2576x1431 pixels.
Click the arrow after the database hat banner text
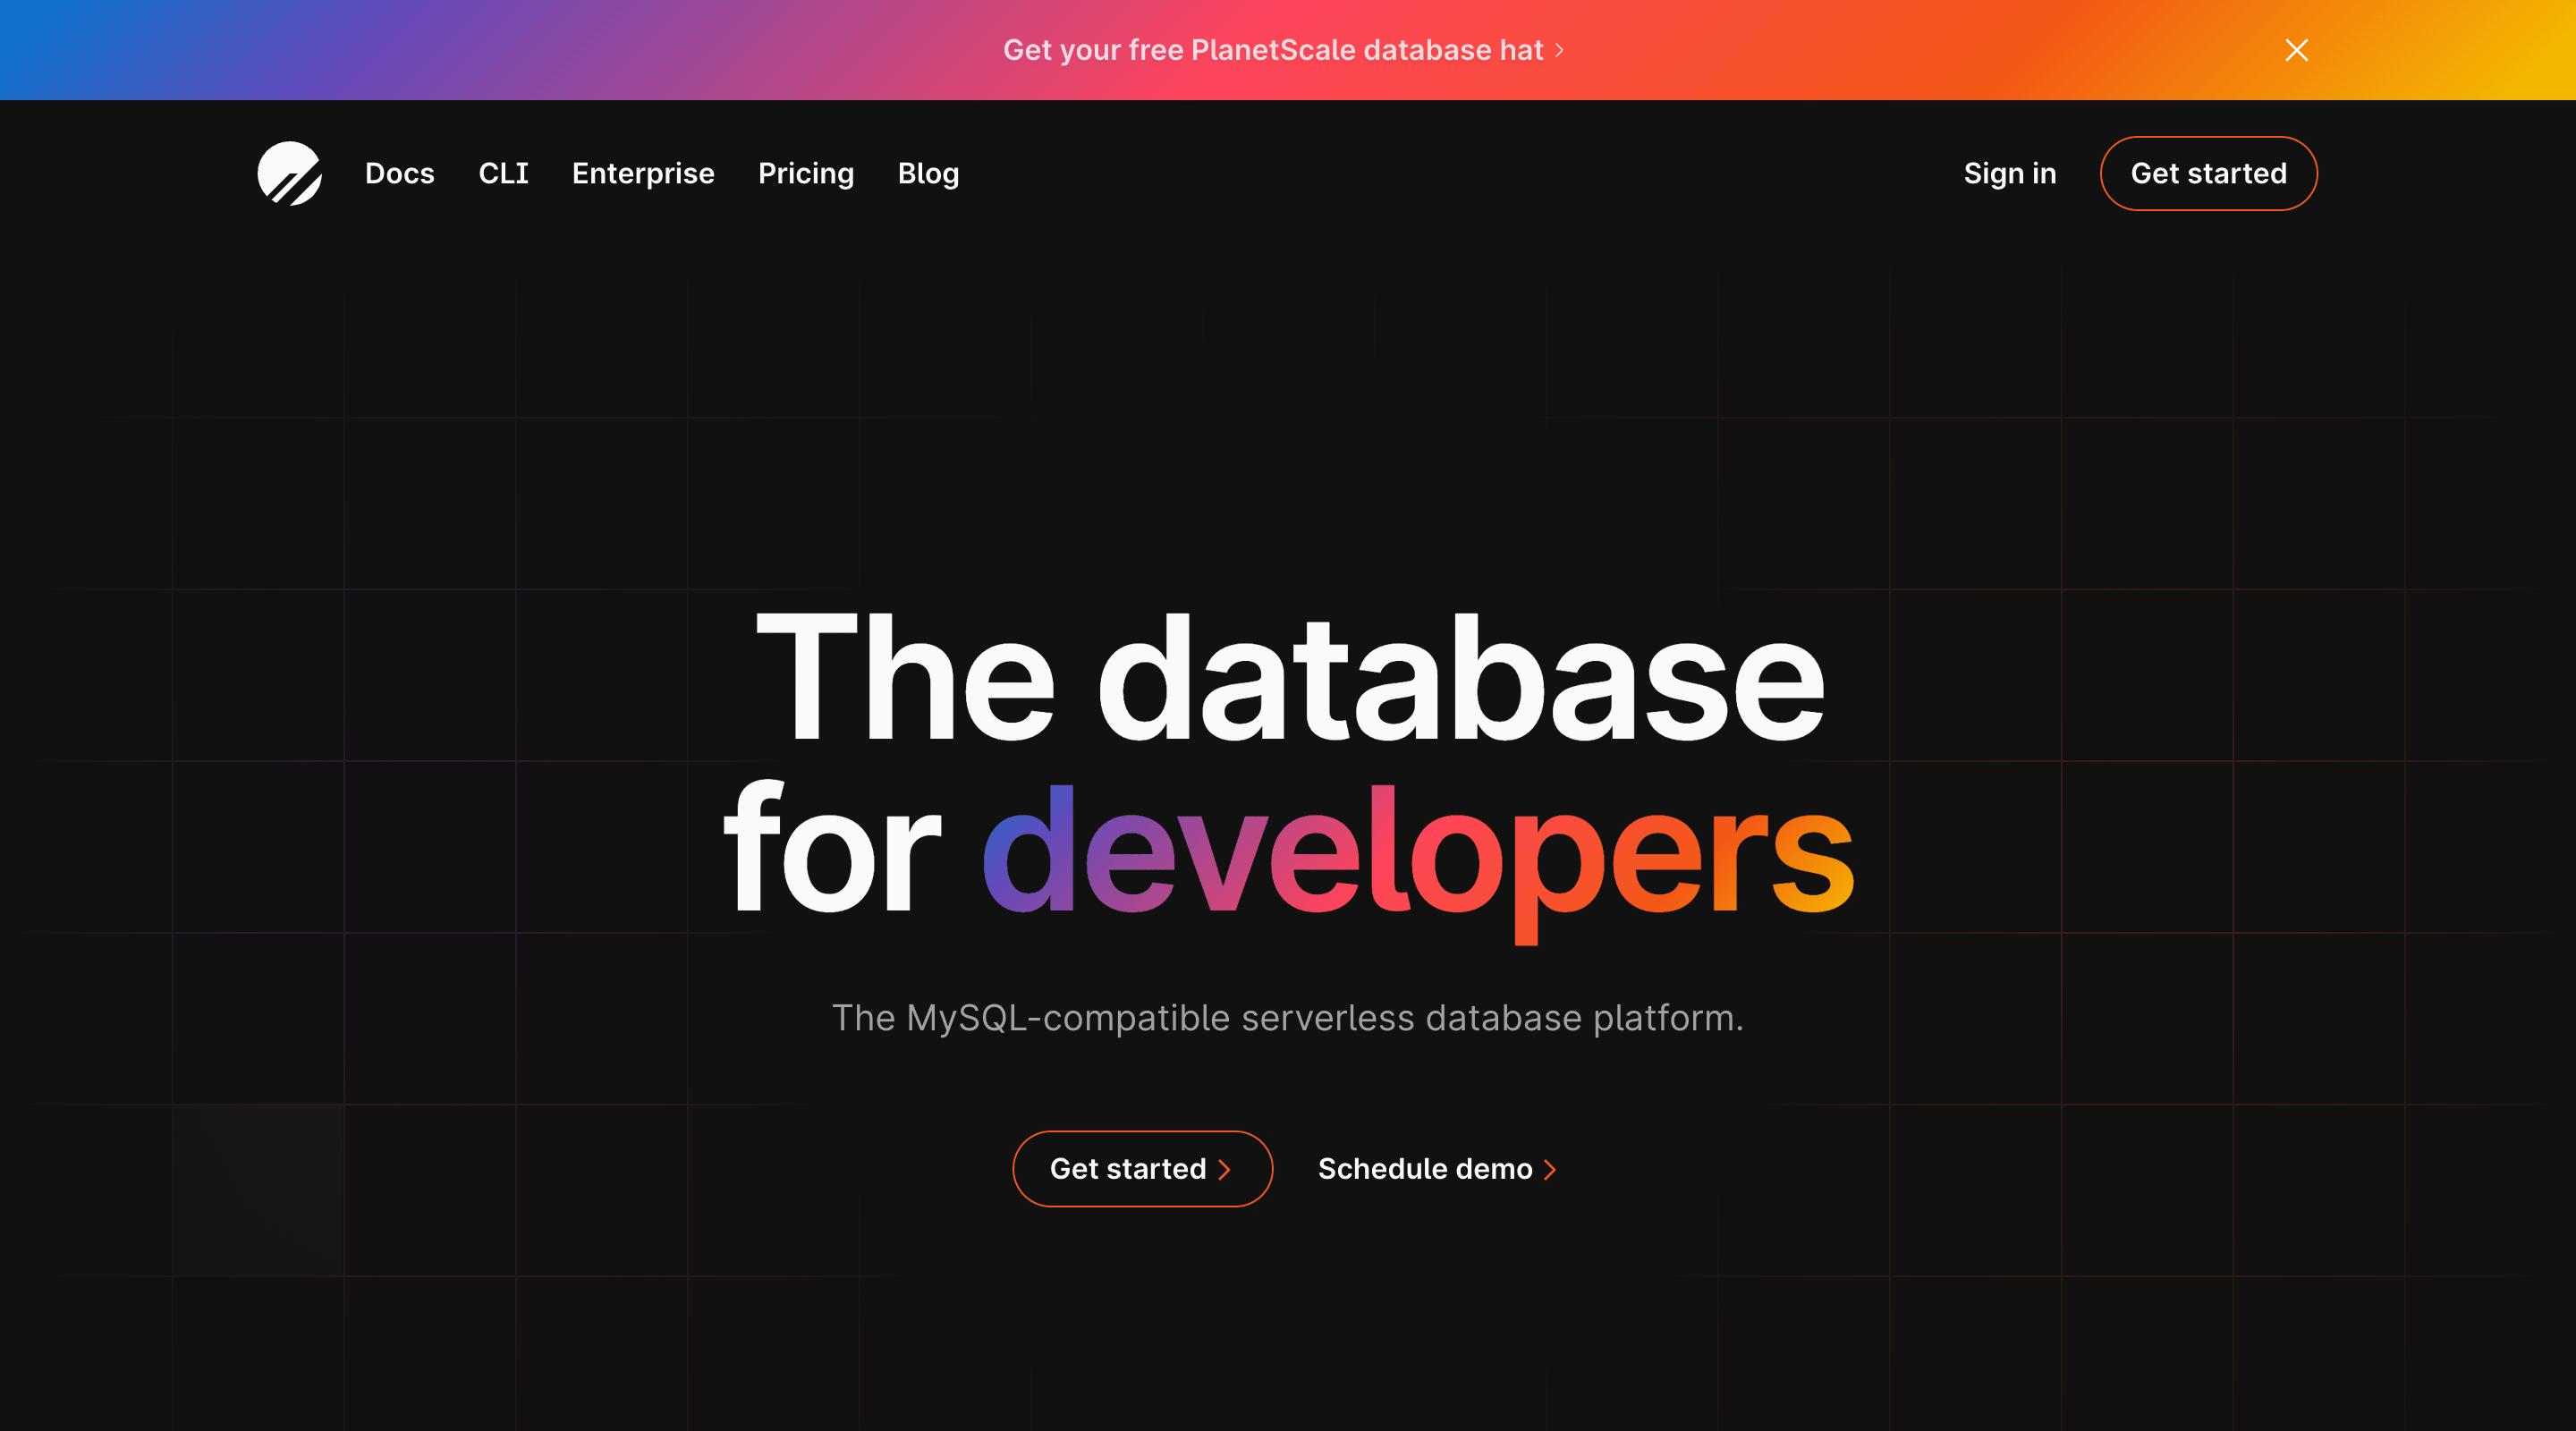click(x=1559, y=49)
